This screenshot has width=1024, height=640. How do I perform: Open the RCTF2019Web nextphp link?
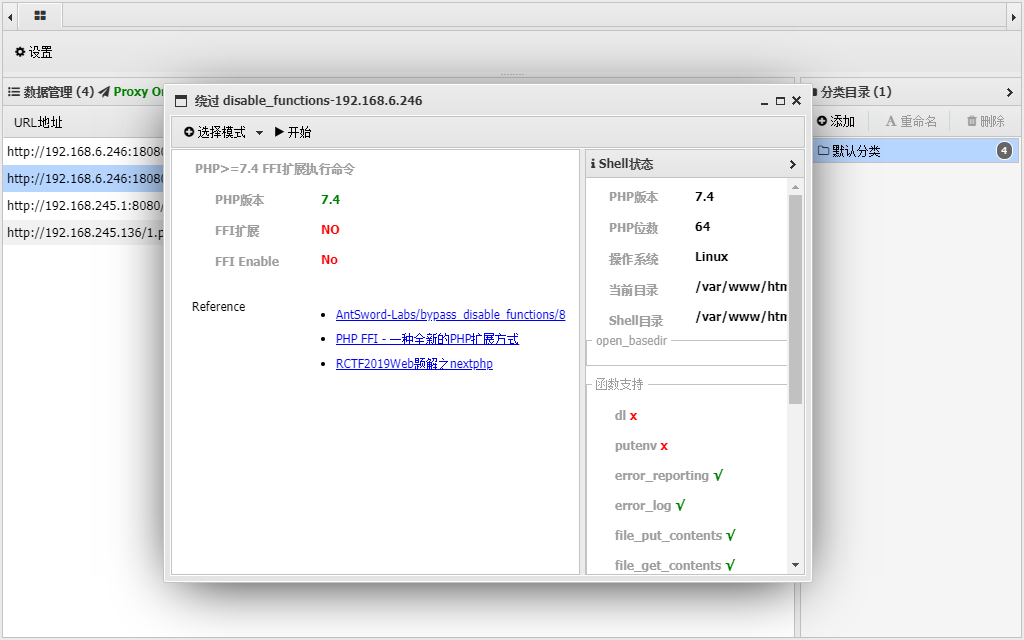point(414,364)
